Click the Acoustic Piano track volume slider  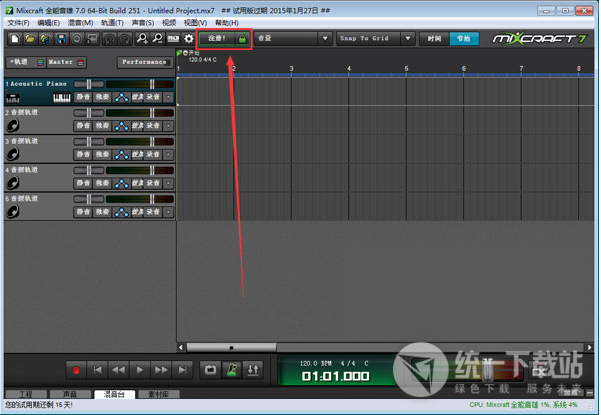pos(88,84)
